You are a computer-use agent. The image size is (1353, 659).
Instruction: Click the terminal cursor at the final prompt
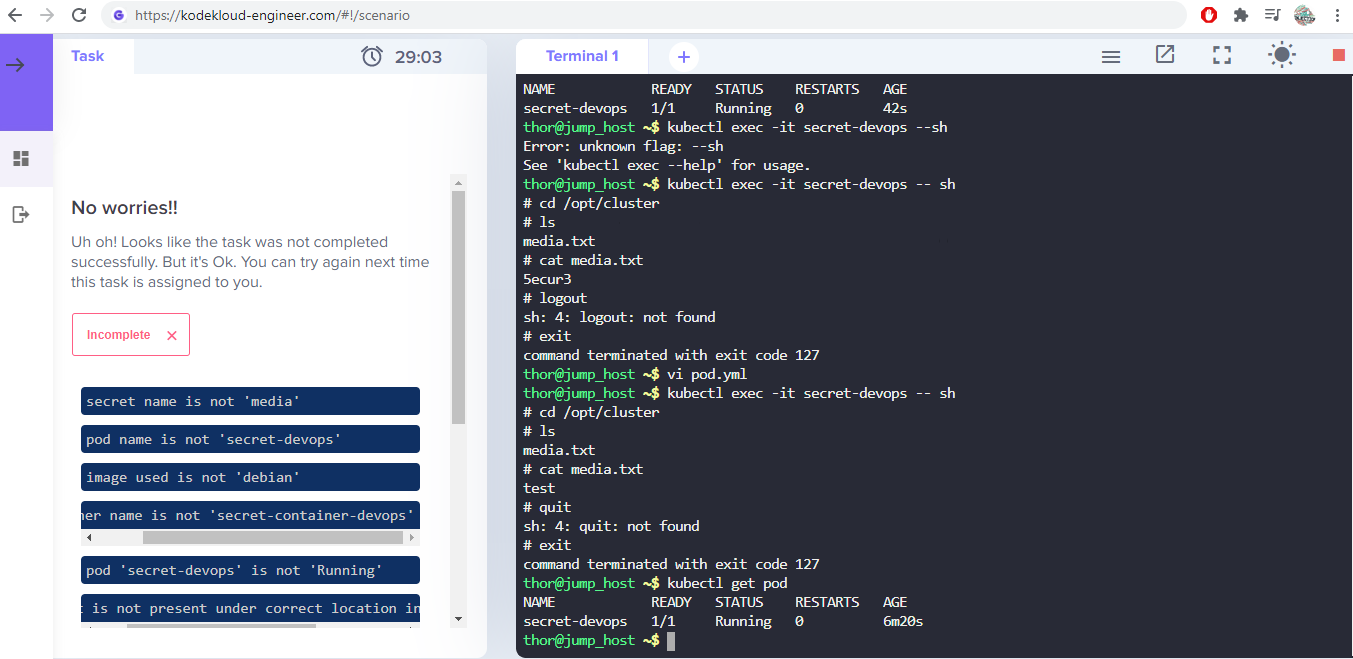671,641
